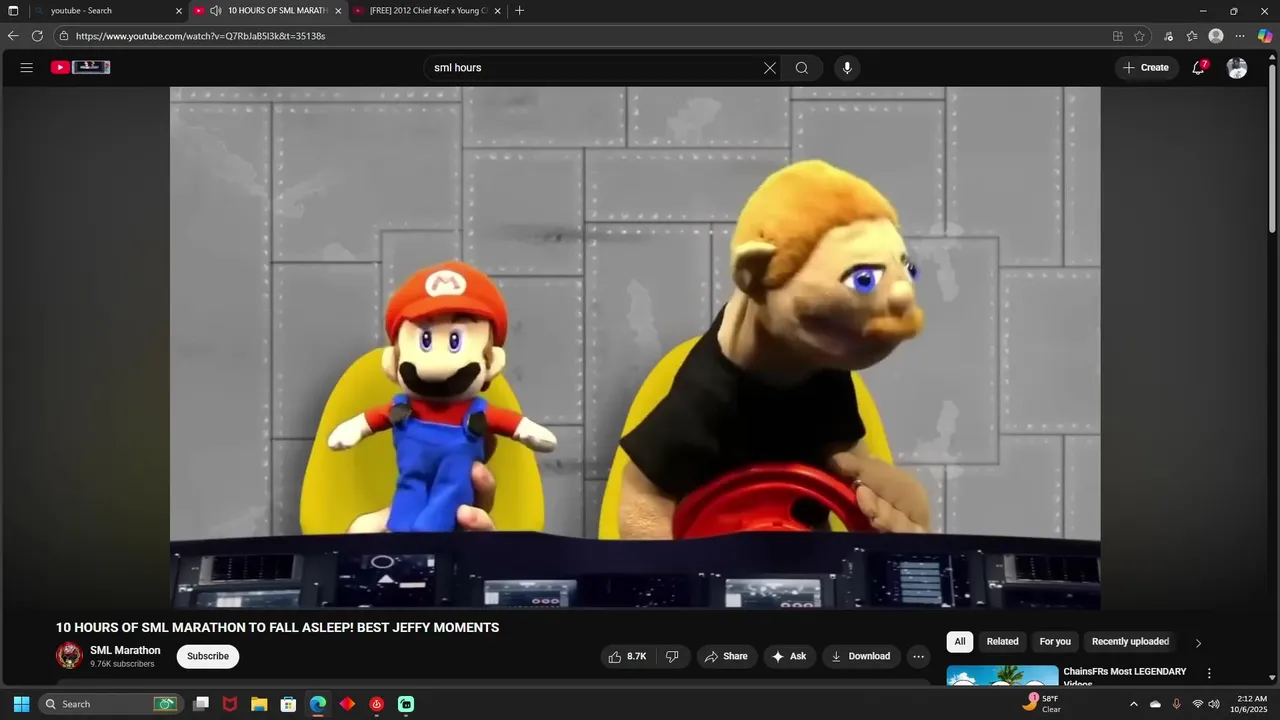Viewport: 1280px width, 720px height.
Task: Select the 'Related' filter chip
Action: pyautogui.click(x=1002, y=642)
